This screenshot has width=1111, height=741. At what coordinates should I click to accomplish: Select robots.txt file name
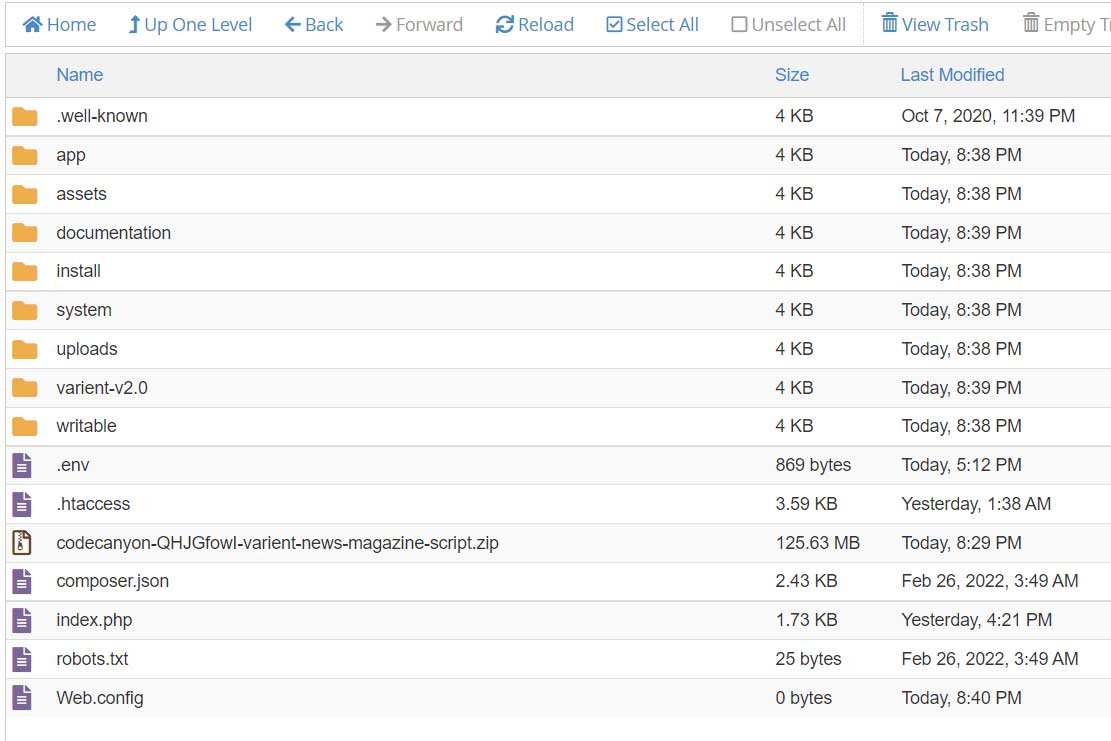(92, 659)
